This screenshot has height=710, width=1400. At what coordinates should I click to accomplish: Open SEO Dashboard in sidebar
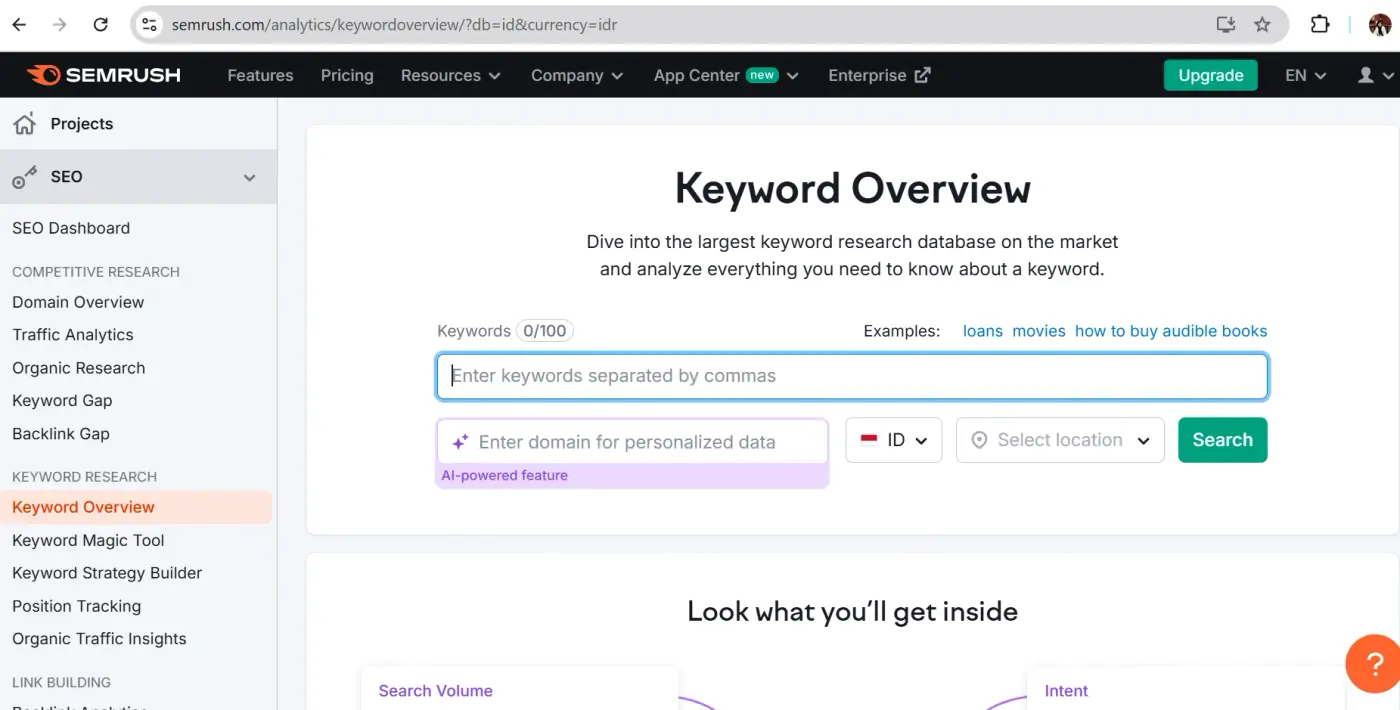pyautogui.click(x=71, y=228)
